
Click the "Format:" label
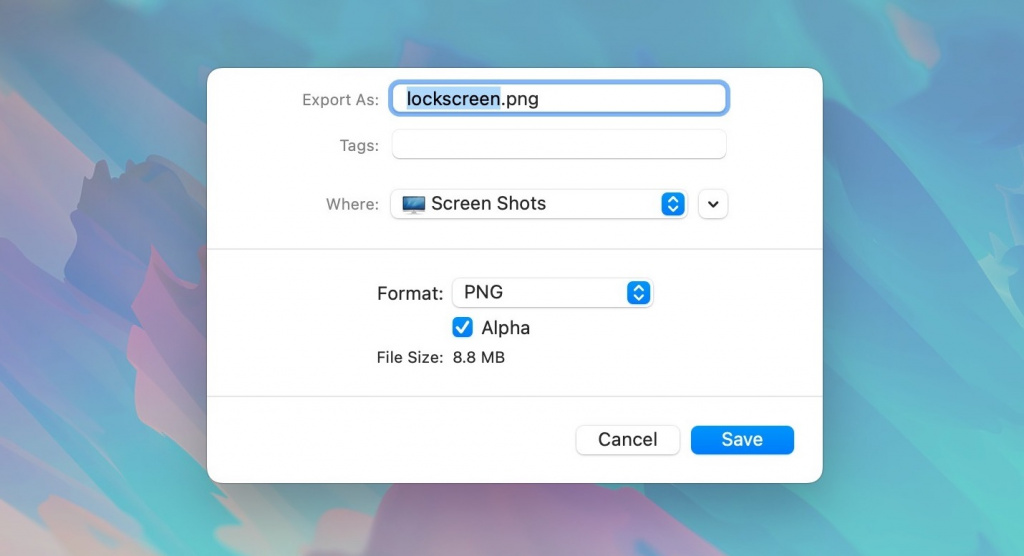(410, 294)
